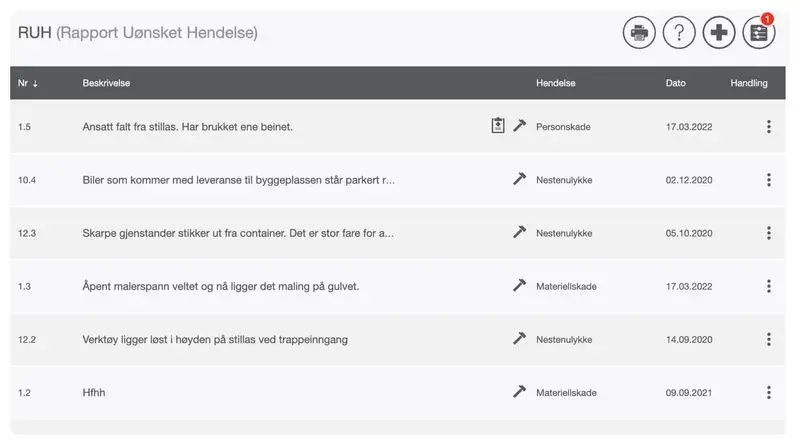800x445 pixels.
Task: Click hammer icon on row 10.4
Action: [519, 179]
